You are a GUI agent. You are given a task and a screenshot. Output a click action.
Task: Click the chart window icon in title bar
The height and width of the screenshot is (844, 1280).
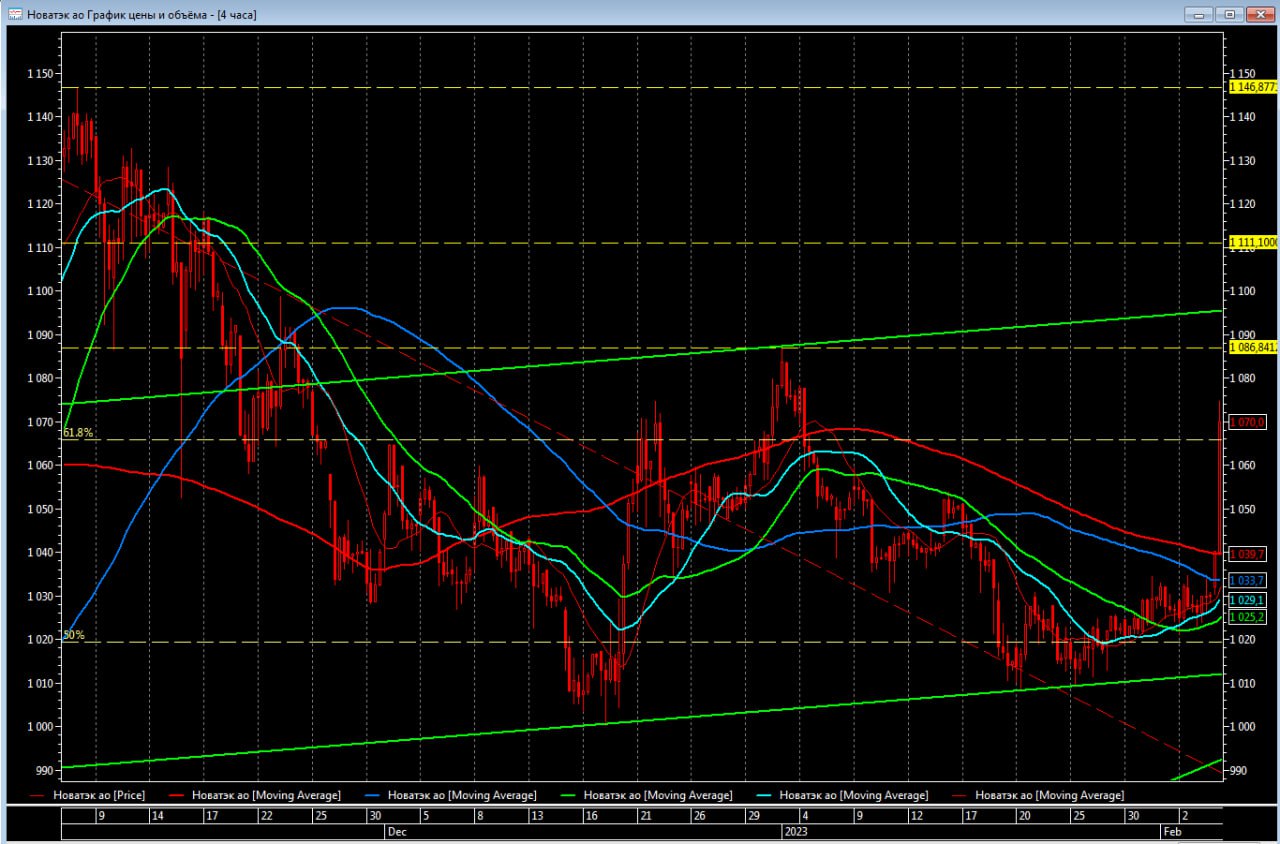(15, 14)
